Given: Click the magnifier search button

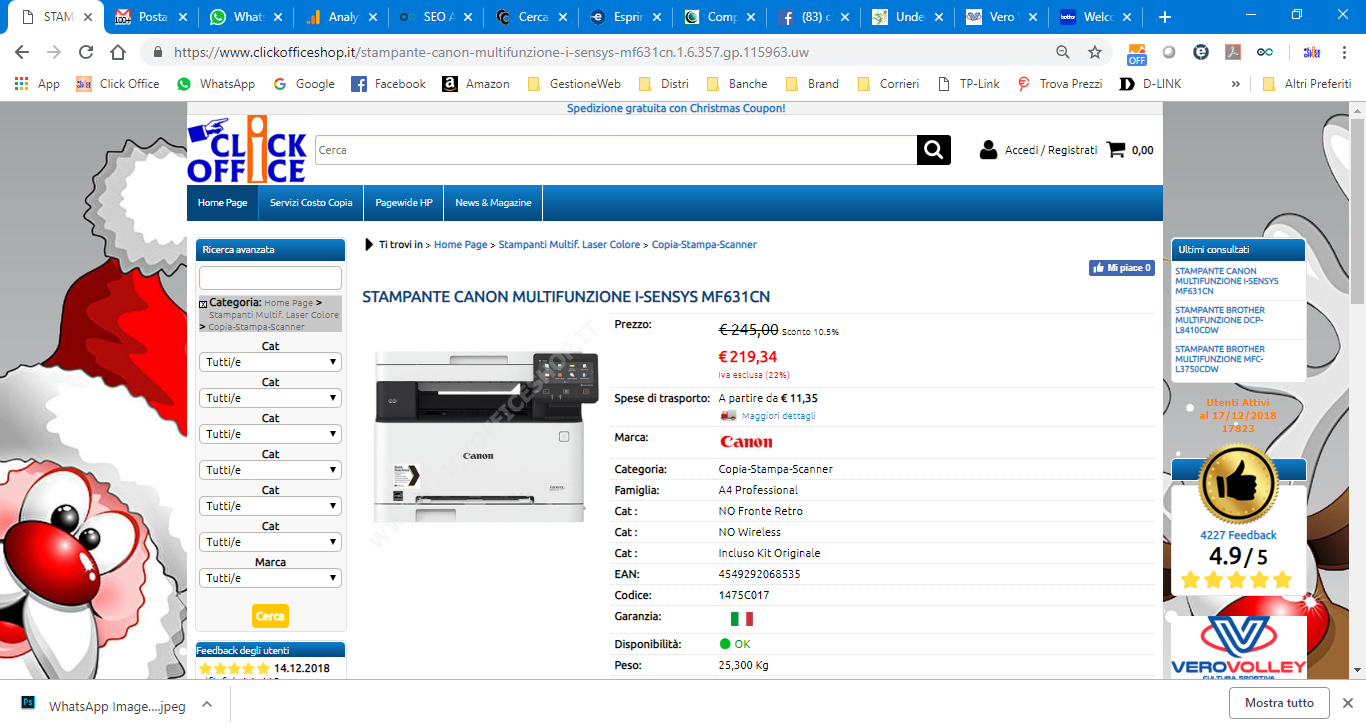Looking at the screenshot, I should 933,150.
